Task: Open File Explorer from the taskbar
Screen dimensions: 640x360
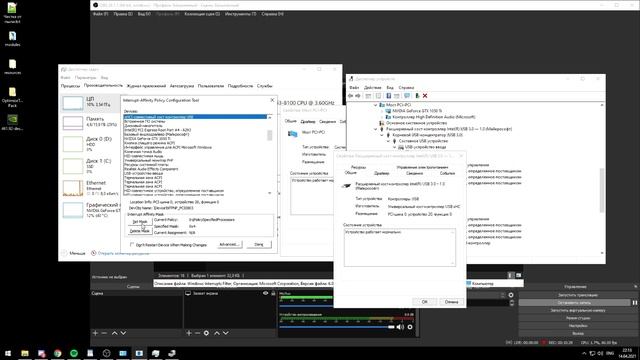Action: point(25,353)
